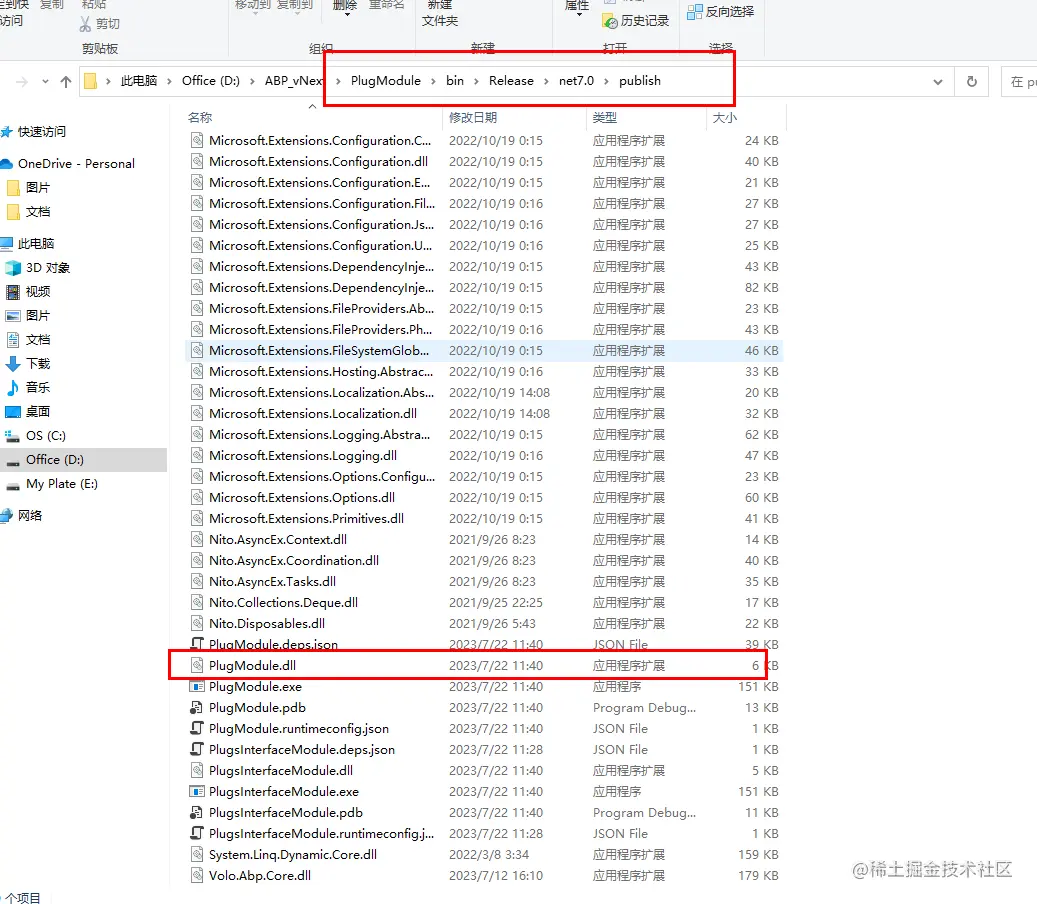Open 下载 folder from sidebar
The height and width of the screenshot is (904, 1037).
(37, 364)
